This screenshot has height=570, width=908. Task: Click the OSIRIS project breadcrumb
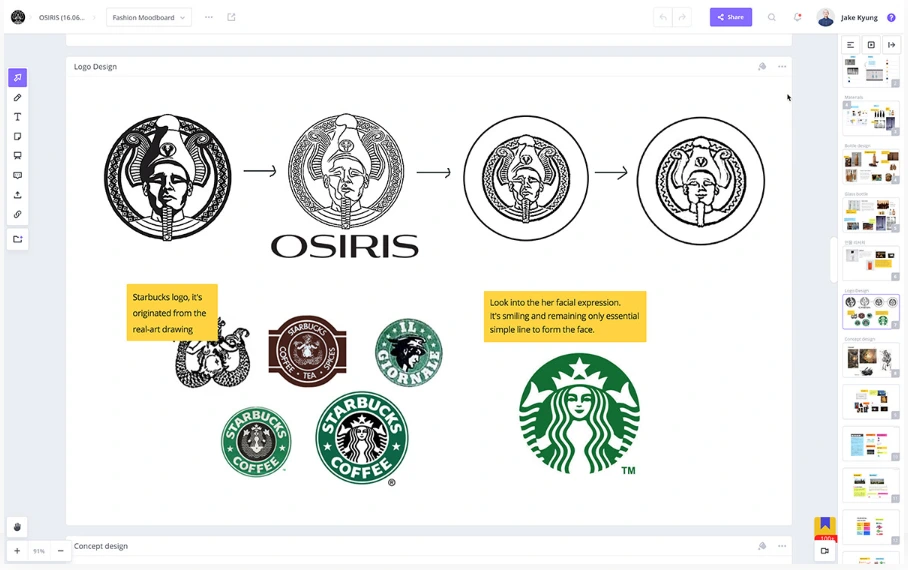click(62, 17)
